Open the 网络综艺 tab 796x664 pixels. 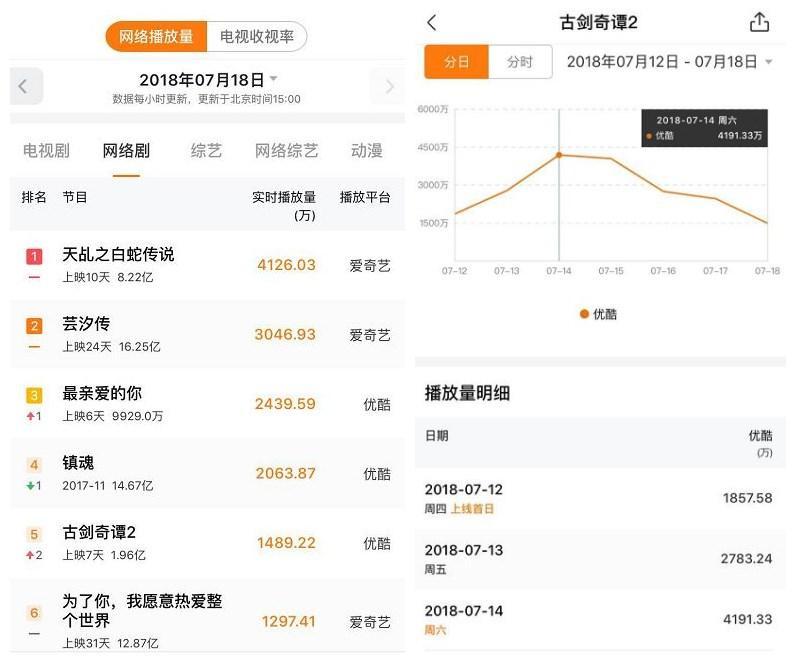(x=286, y=151)
